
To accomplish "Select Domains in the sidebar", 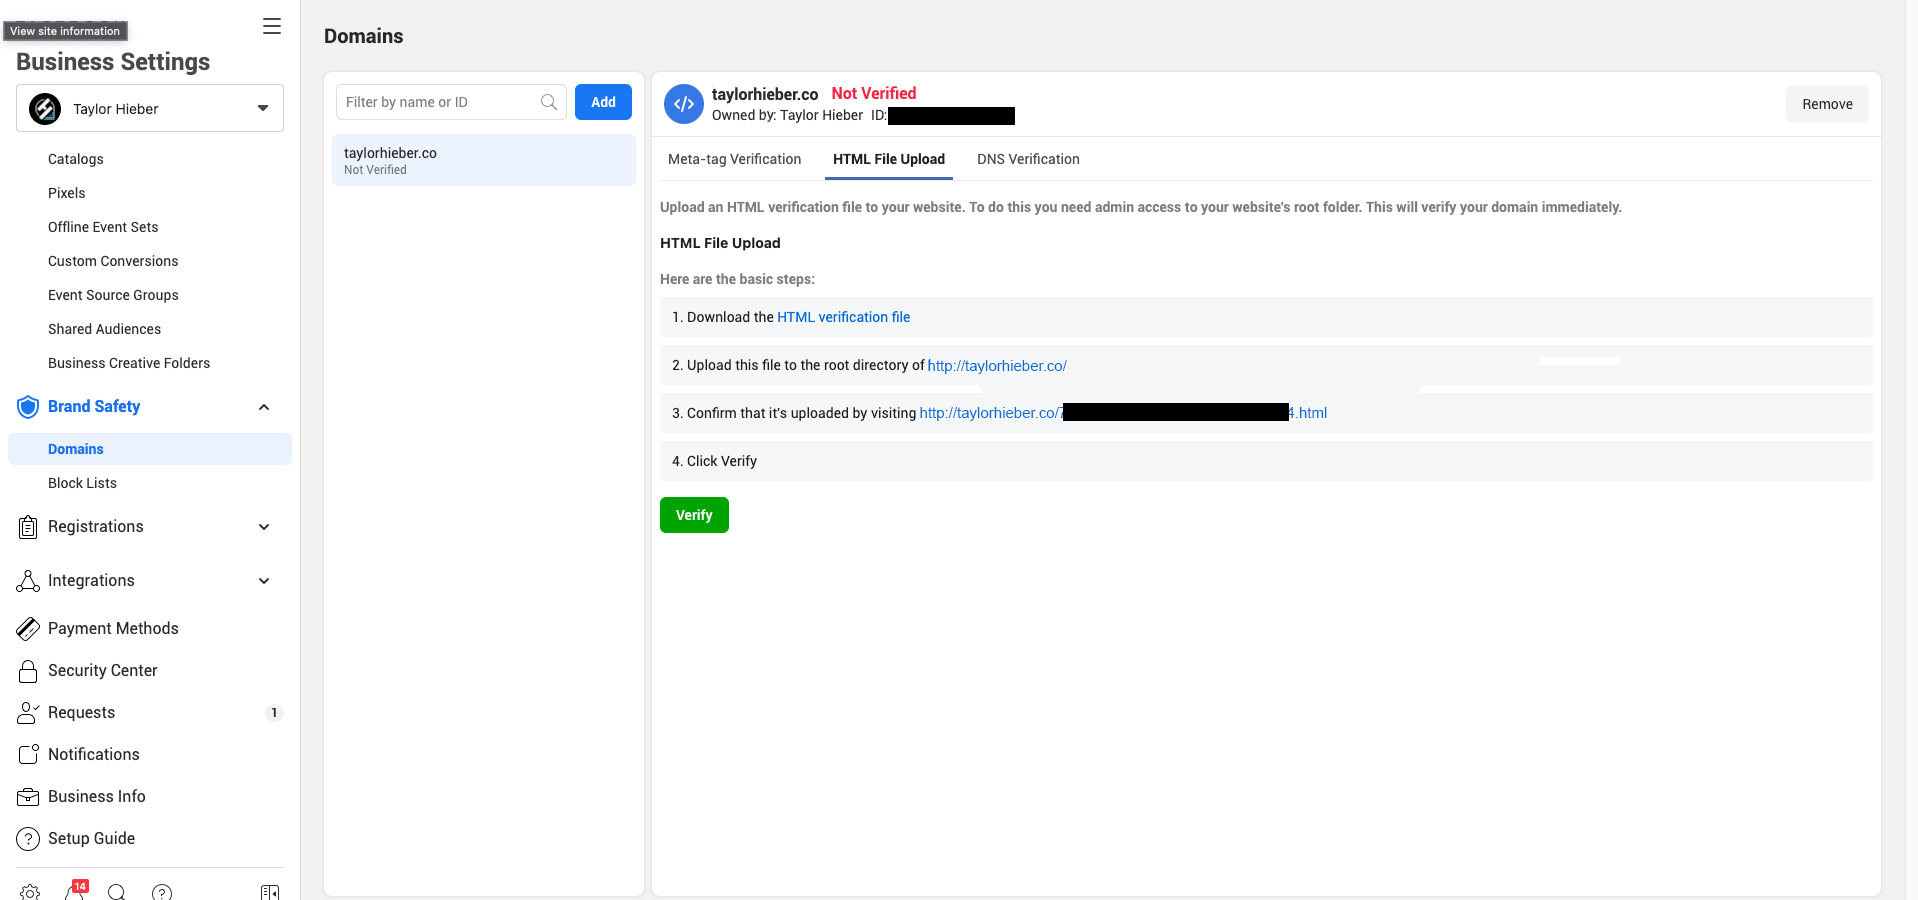I will tap(150, 449).
